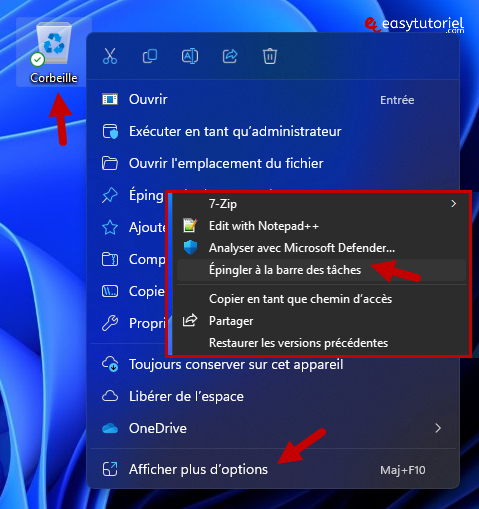
Task: Click the Share icon in top row
Action: 230,56
